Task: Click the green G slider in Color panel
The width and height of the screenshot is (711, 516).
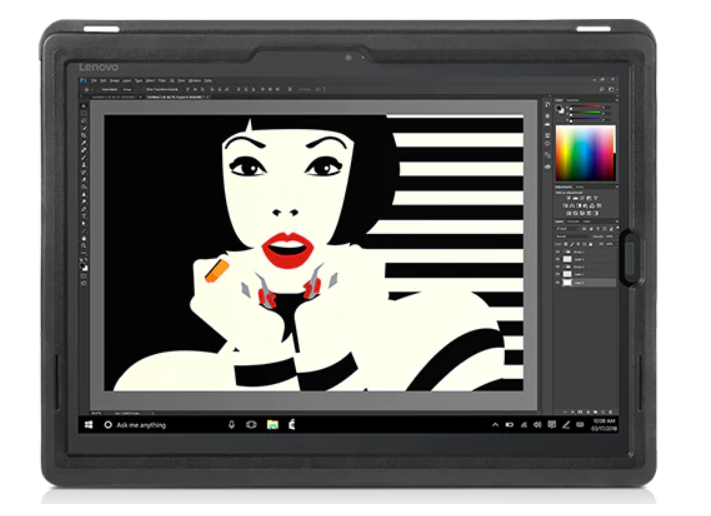Action: coord(586,112)
